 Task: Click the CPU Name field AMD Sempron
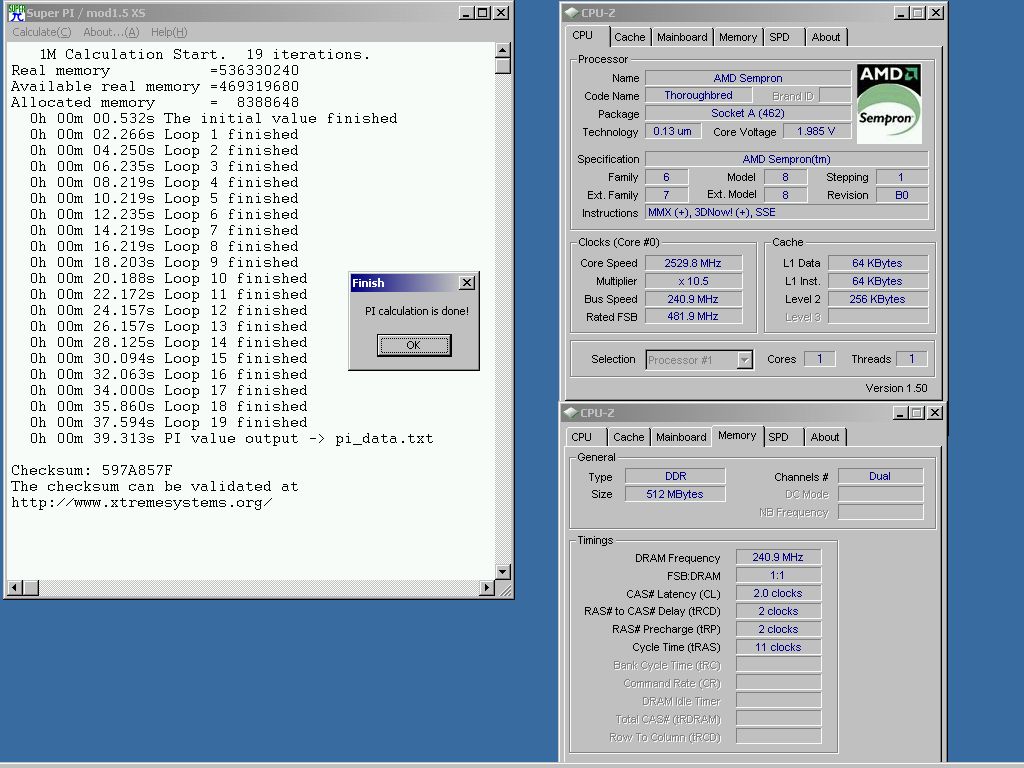(748, 78)
